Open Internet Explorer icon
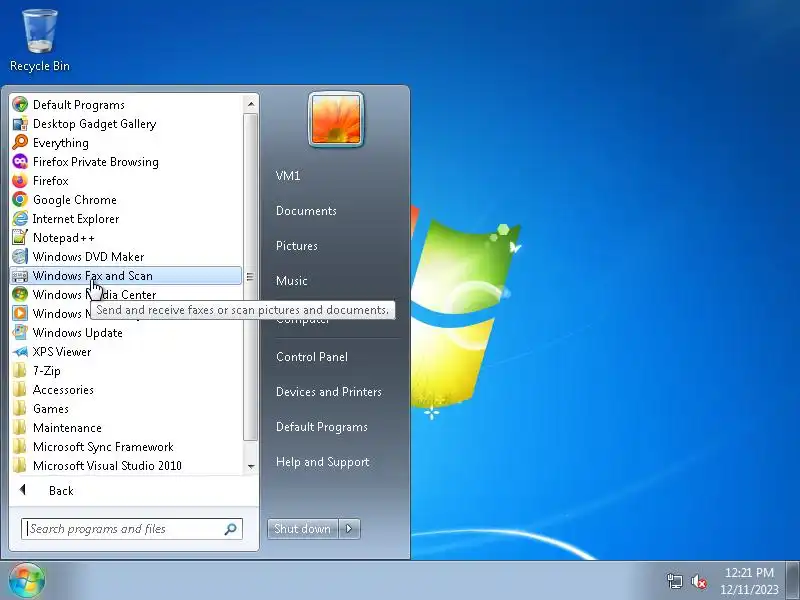Screen dimensions: 800x600 coord(20,218)
